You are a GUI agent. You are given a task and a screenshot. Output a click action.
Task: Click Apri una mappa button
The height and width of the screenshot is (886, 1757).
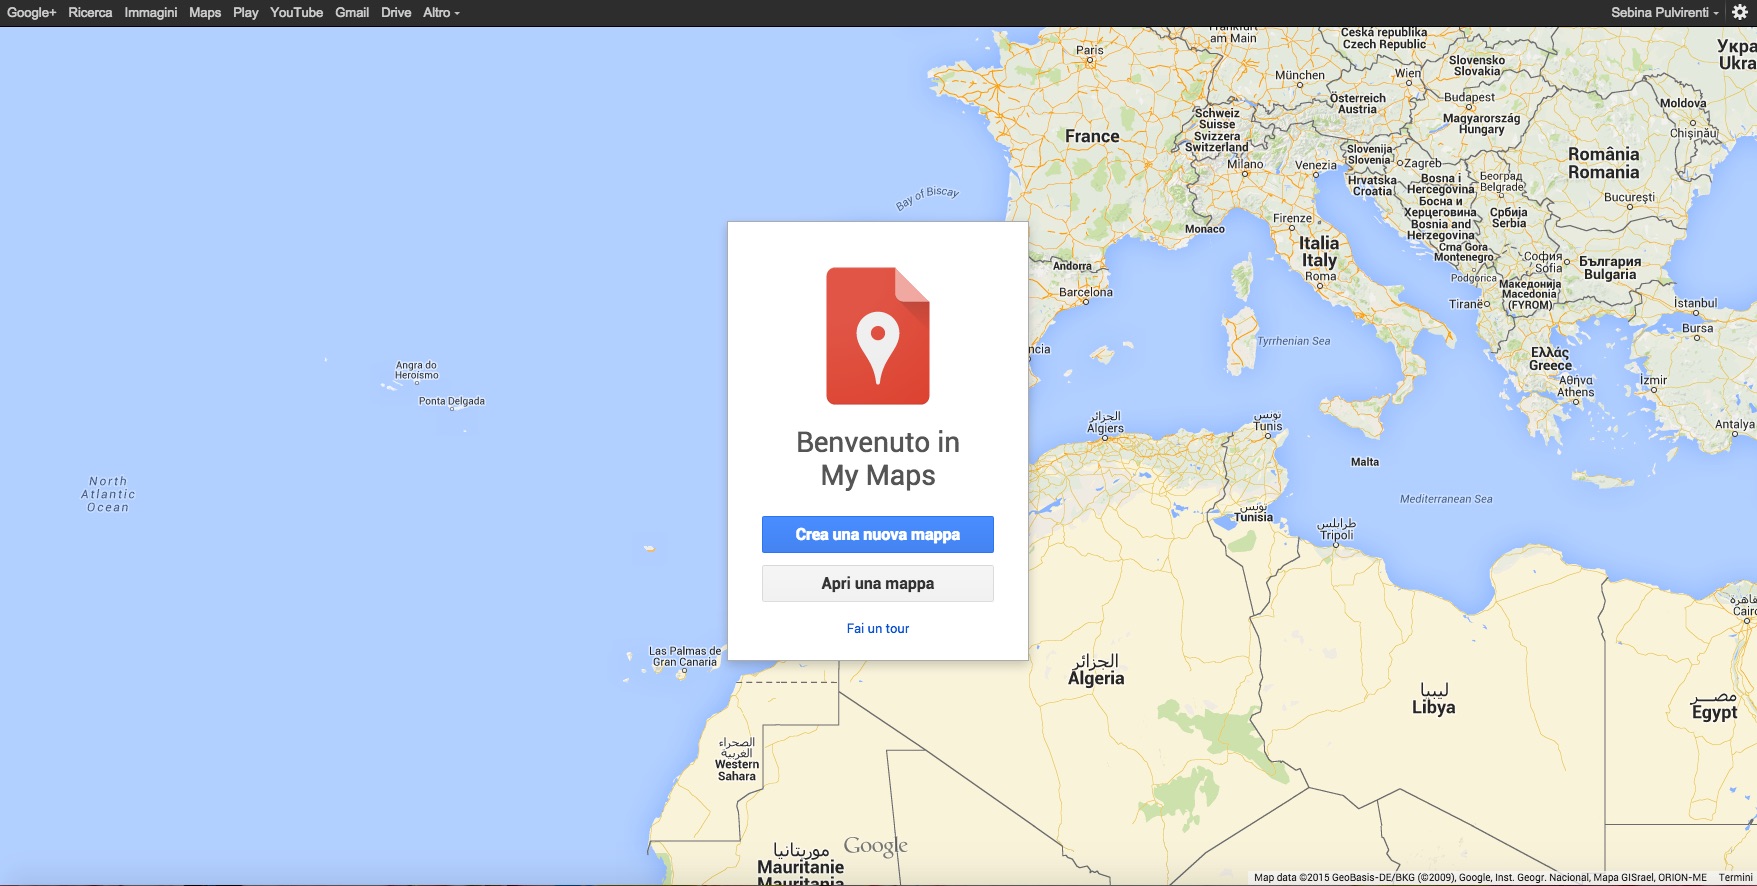878,583
